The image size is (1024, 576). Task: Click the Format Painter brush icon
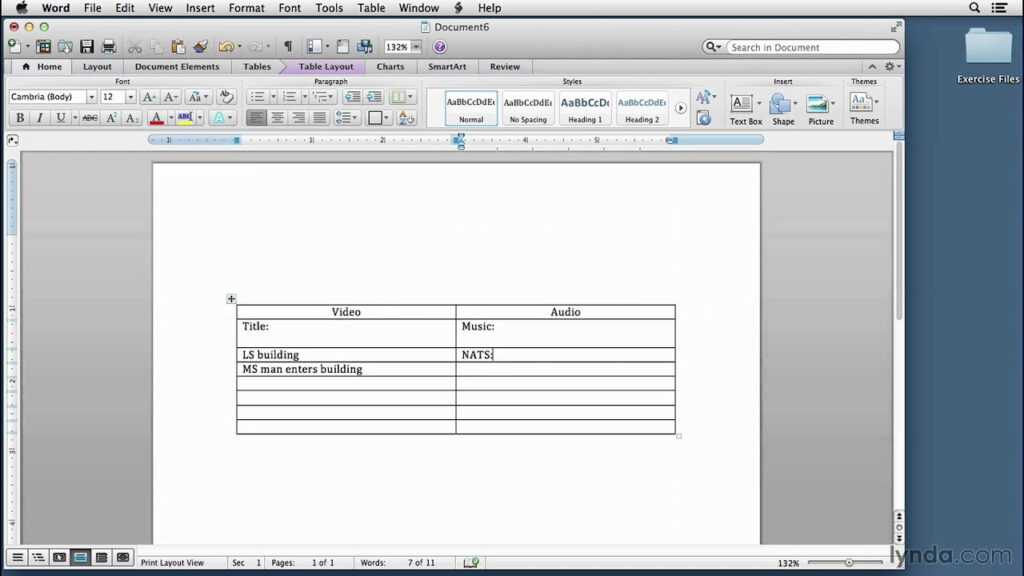[x=199, y=46]
